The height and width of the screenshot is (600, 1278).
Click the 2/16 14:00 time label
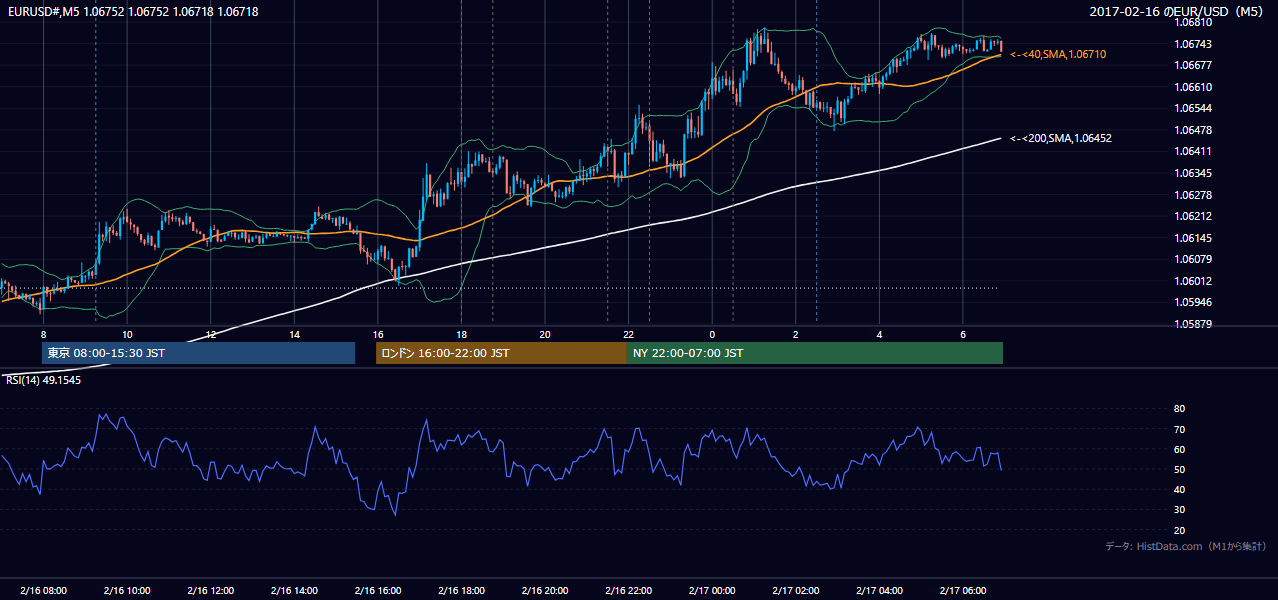(x=294, y=590)
